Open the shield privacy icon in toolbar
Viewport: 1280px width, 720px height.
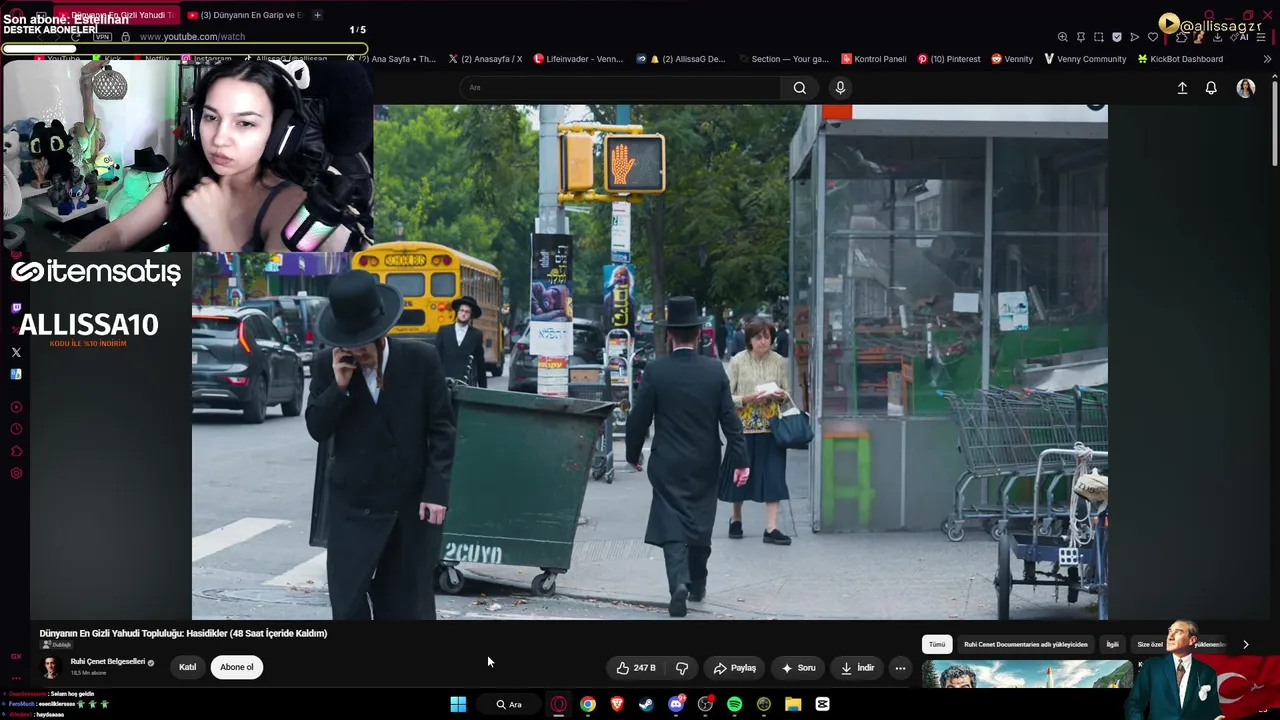(1117, 37)
